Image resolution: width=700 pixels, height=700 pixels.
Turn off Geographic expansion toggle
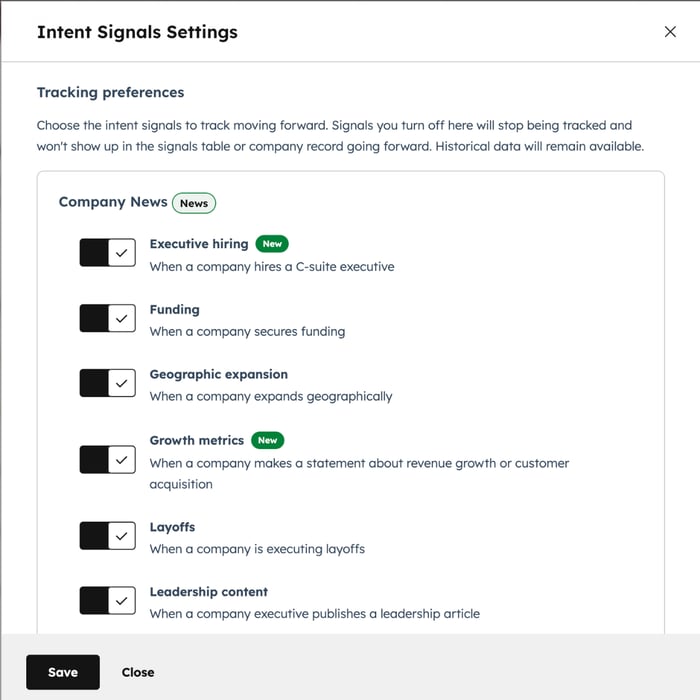coord(107,383)
